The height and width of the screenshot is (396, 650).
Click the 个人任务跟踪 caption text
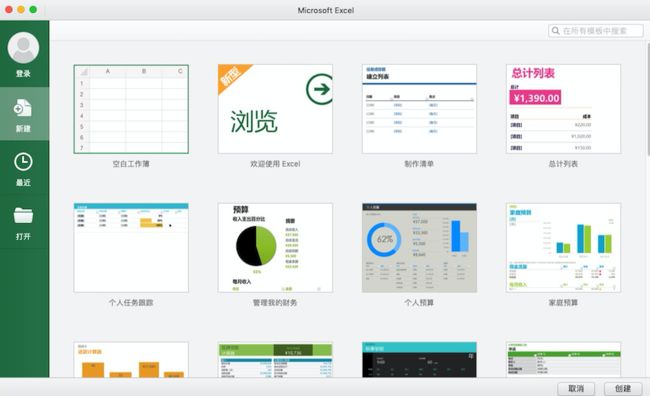[x=131, y=303]
